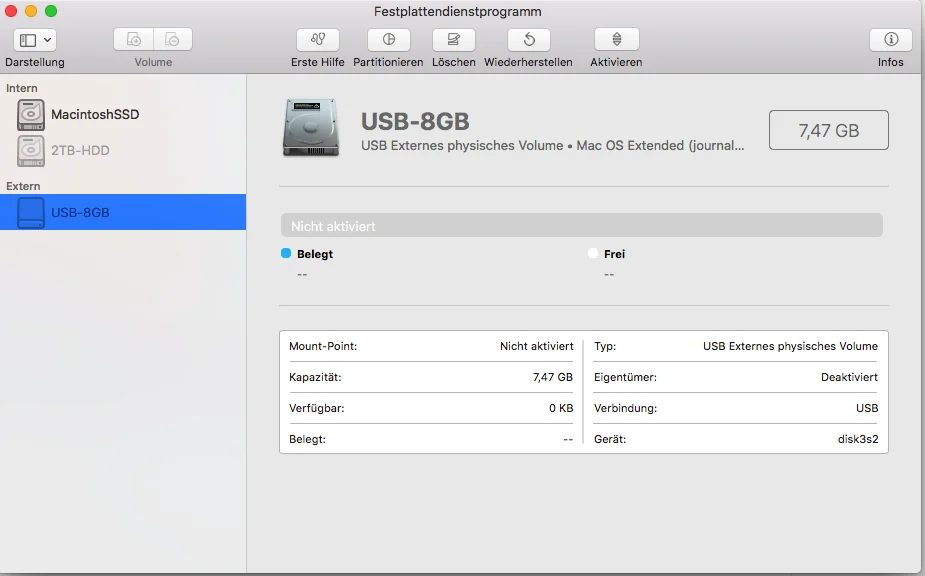This screenshot has width=925, height=576.
Task: Minimize window with the yellow button
Action: [x=31, y=11]
